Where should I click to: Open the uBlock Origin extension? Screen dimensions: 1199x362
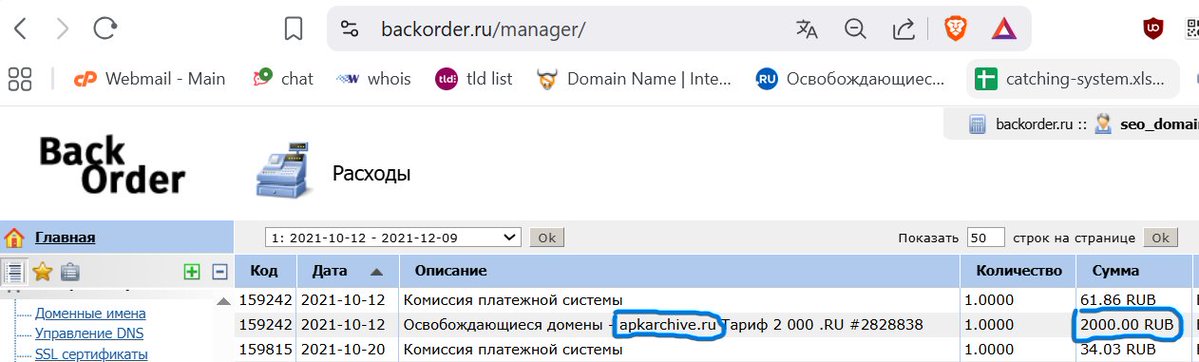click(x=1152, y=29)
